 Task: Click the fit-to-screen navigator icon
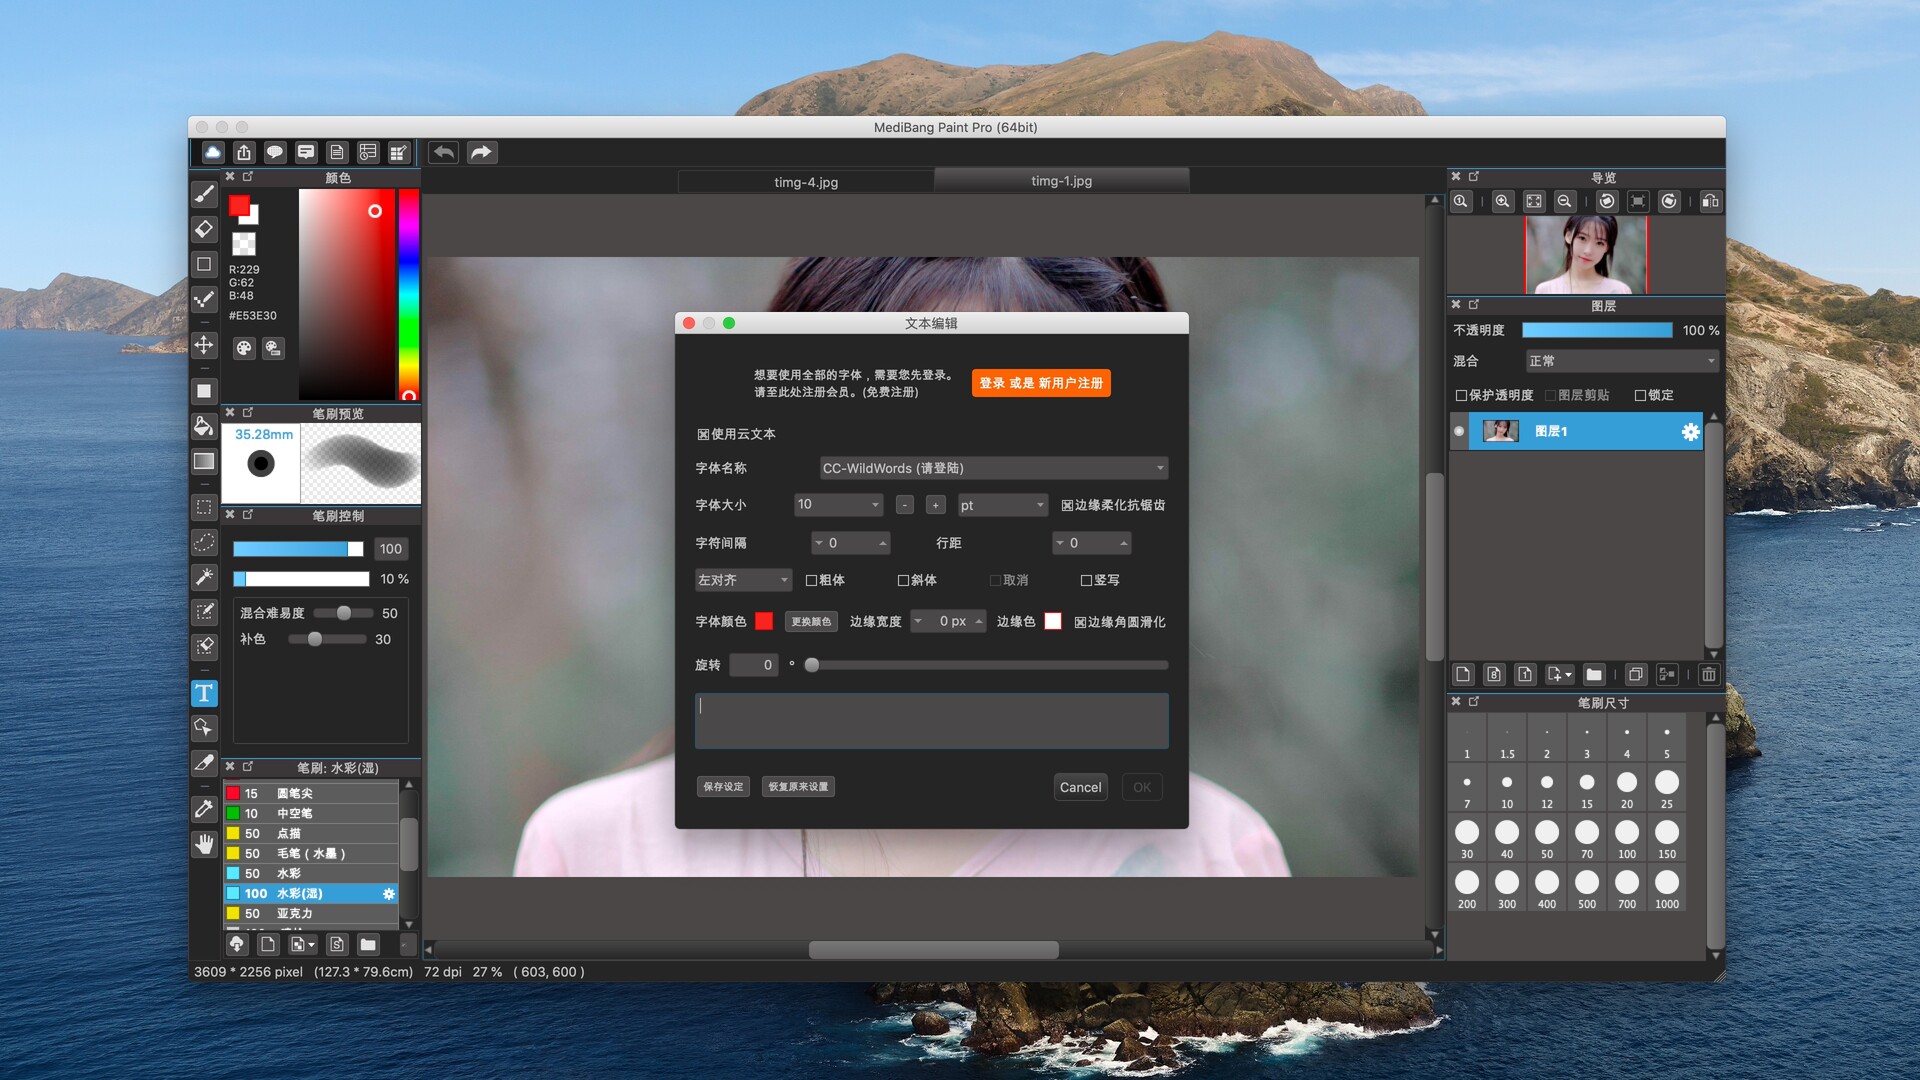[1534, 201]
